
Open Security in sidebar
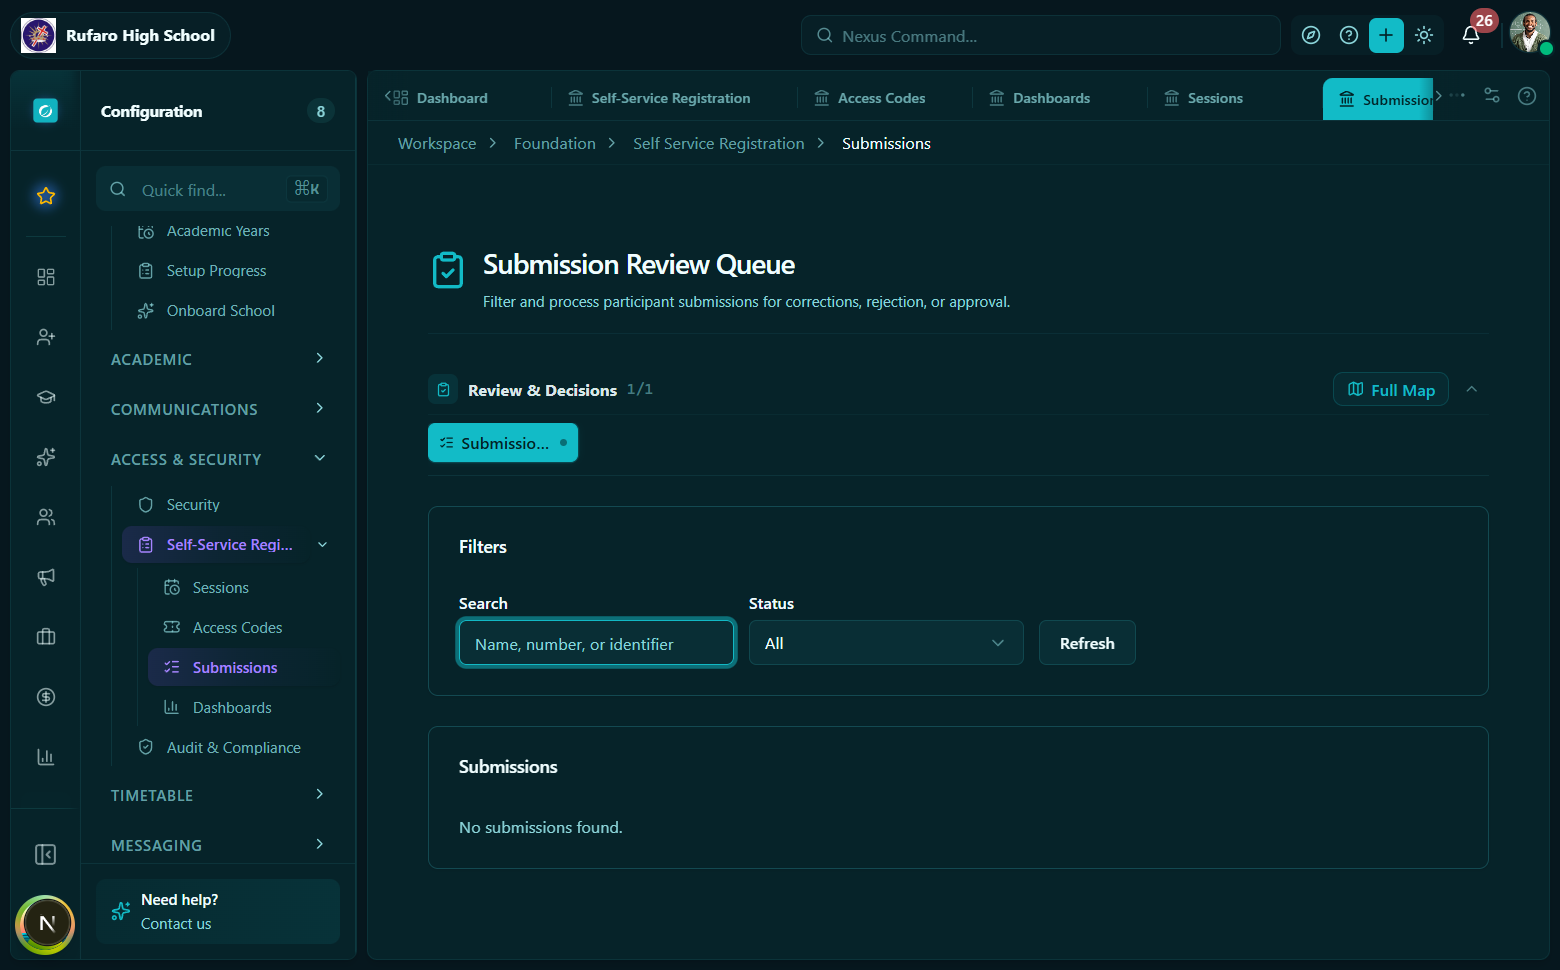click(x=193, y=505)
